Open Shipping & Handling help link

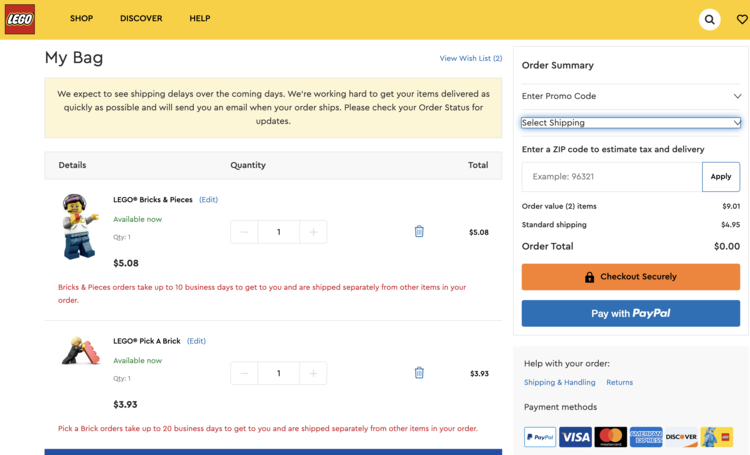[560, 382]
